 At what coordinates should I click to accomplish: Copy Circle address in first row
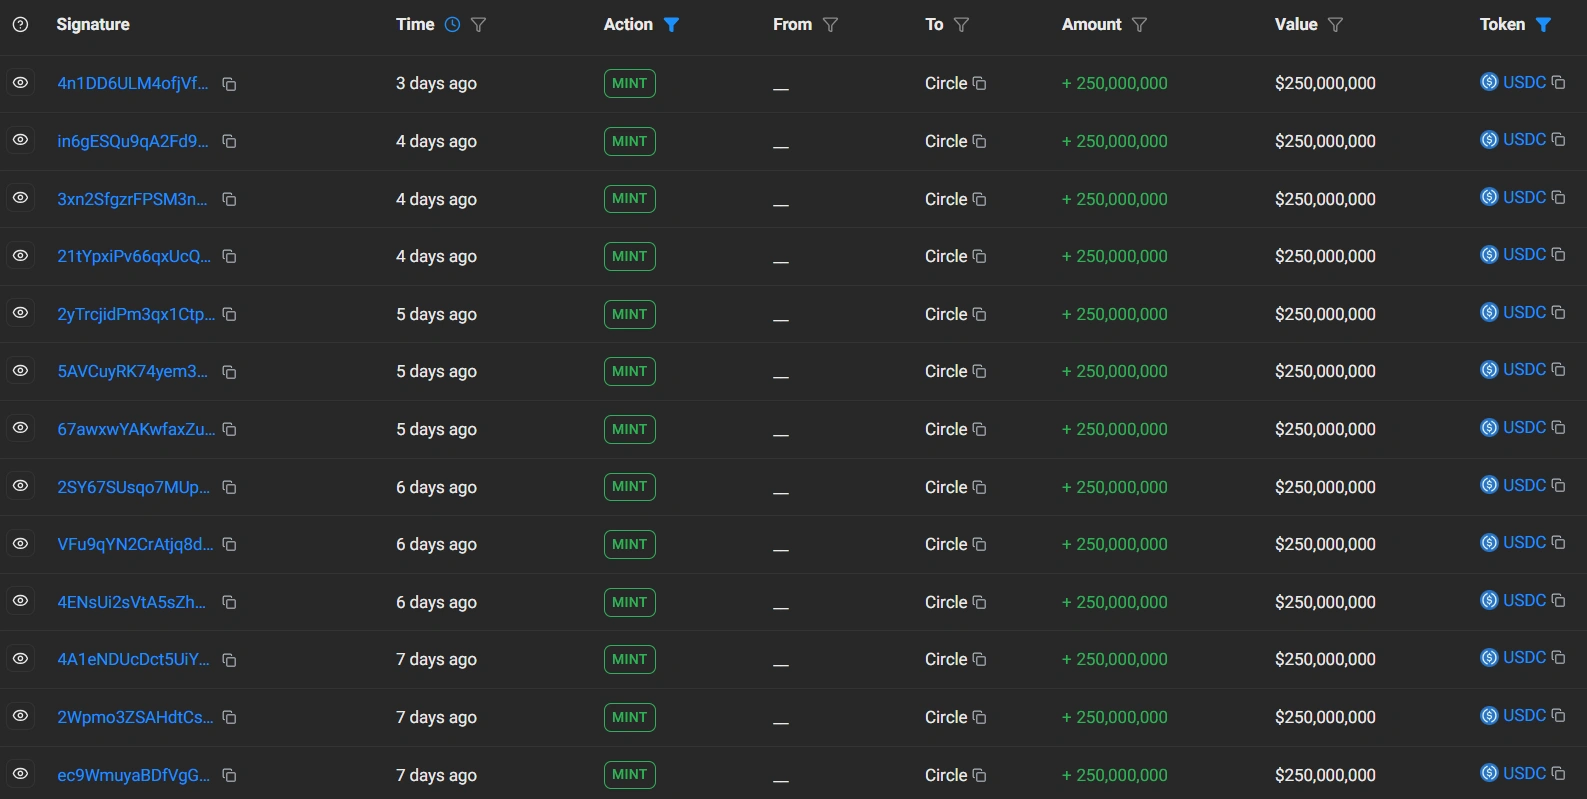coord(980,84)
